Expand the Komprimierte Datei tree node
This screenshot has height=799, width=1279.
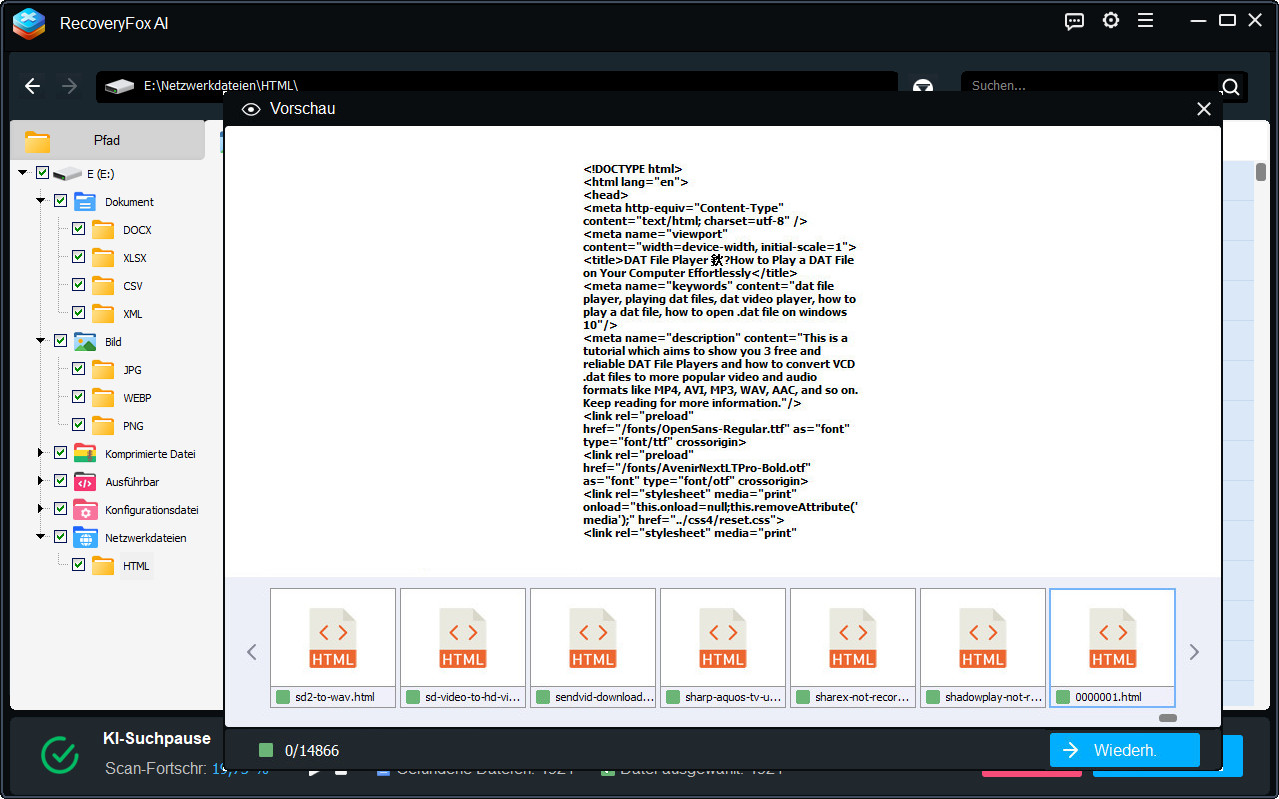pyautogui.click(x=41, y=453)
